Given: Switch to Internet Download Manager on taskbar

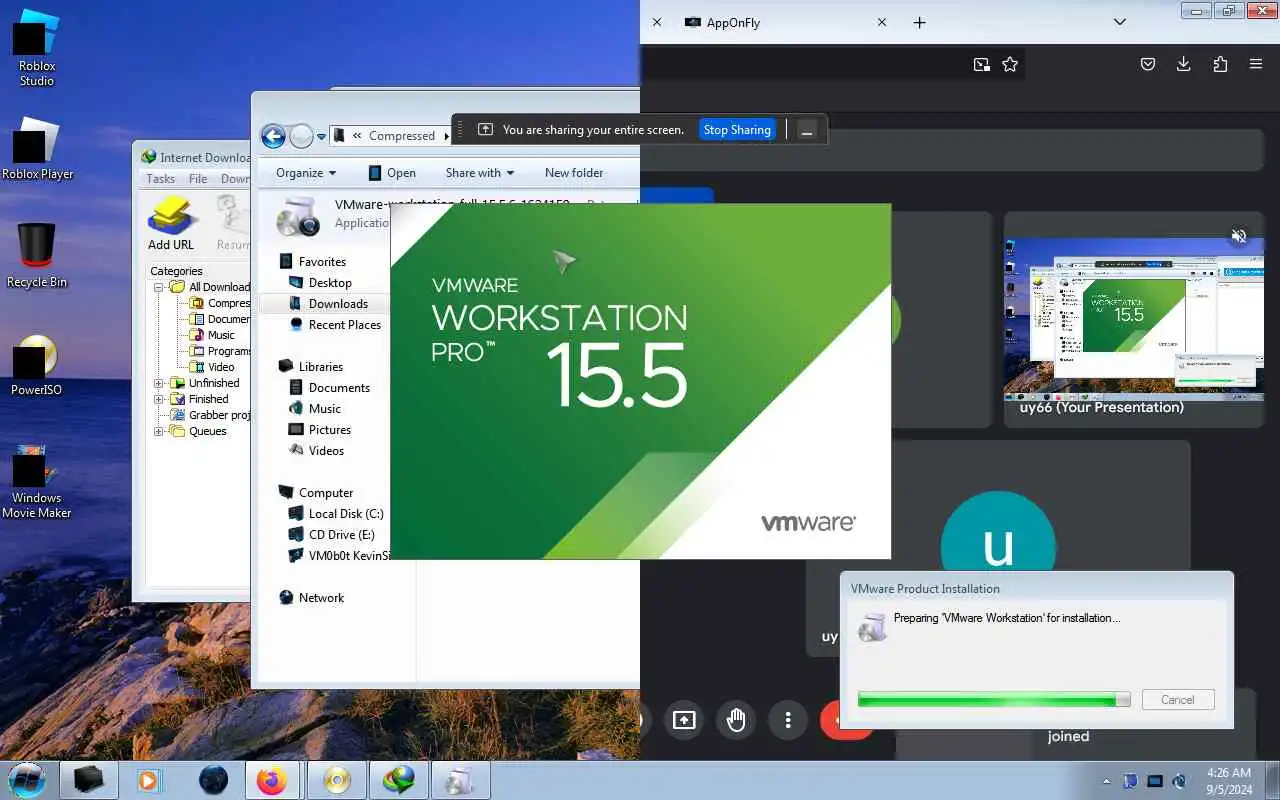Looking at the screenshot, I should click(x=399, y=781).
